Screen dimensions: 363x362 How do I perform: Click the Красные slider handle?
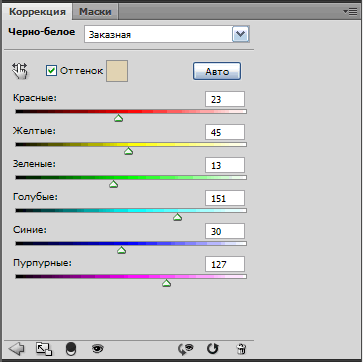(118, 118)
